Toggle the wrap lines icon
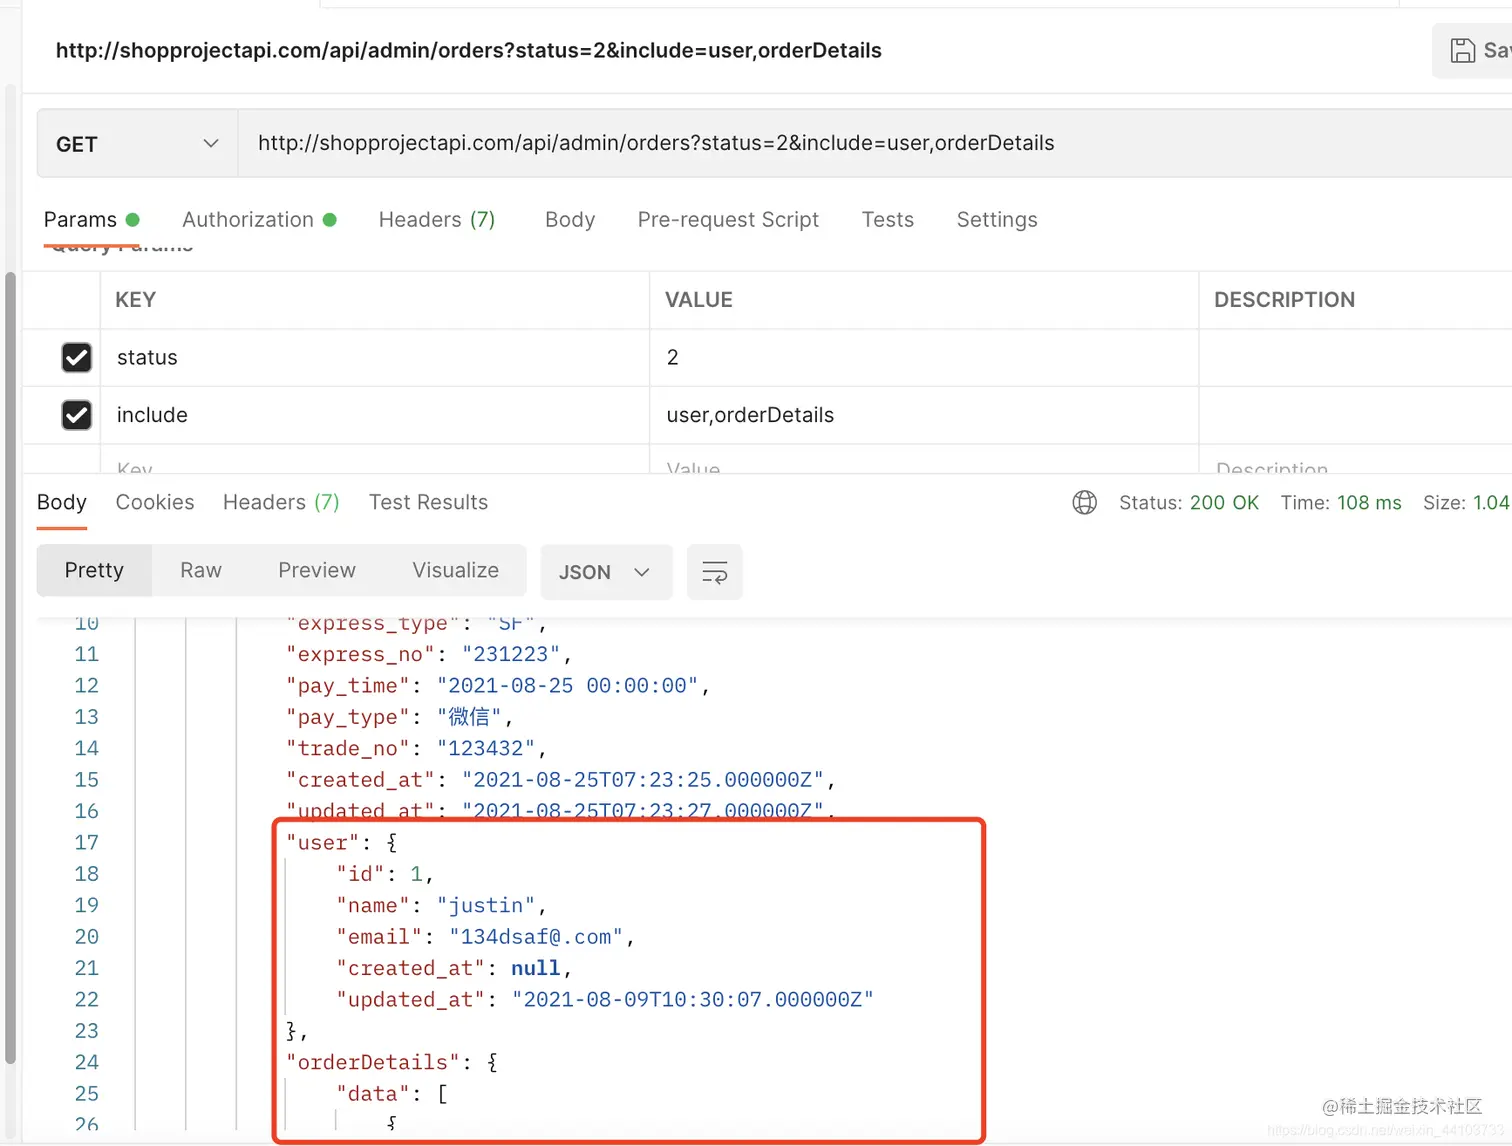This screenshot has height=1146, width=1512. [x=715, y=572]
